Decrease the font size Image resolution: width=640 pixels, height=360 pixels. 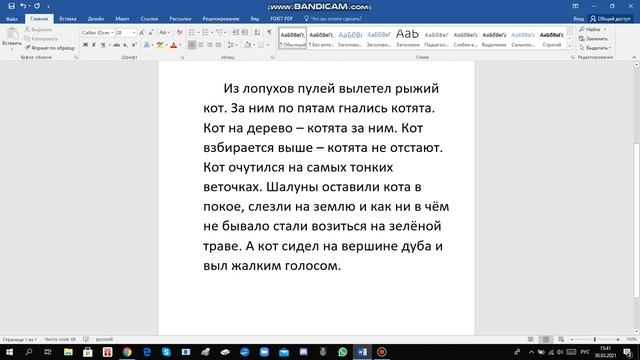(151, 33)
